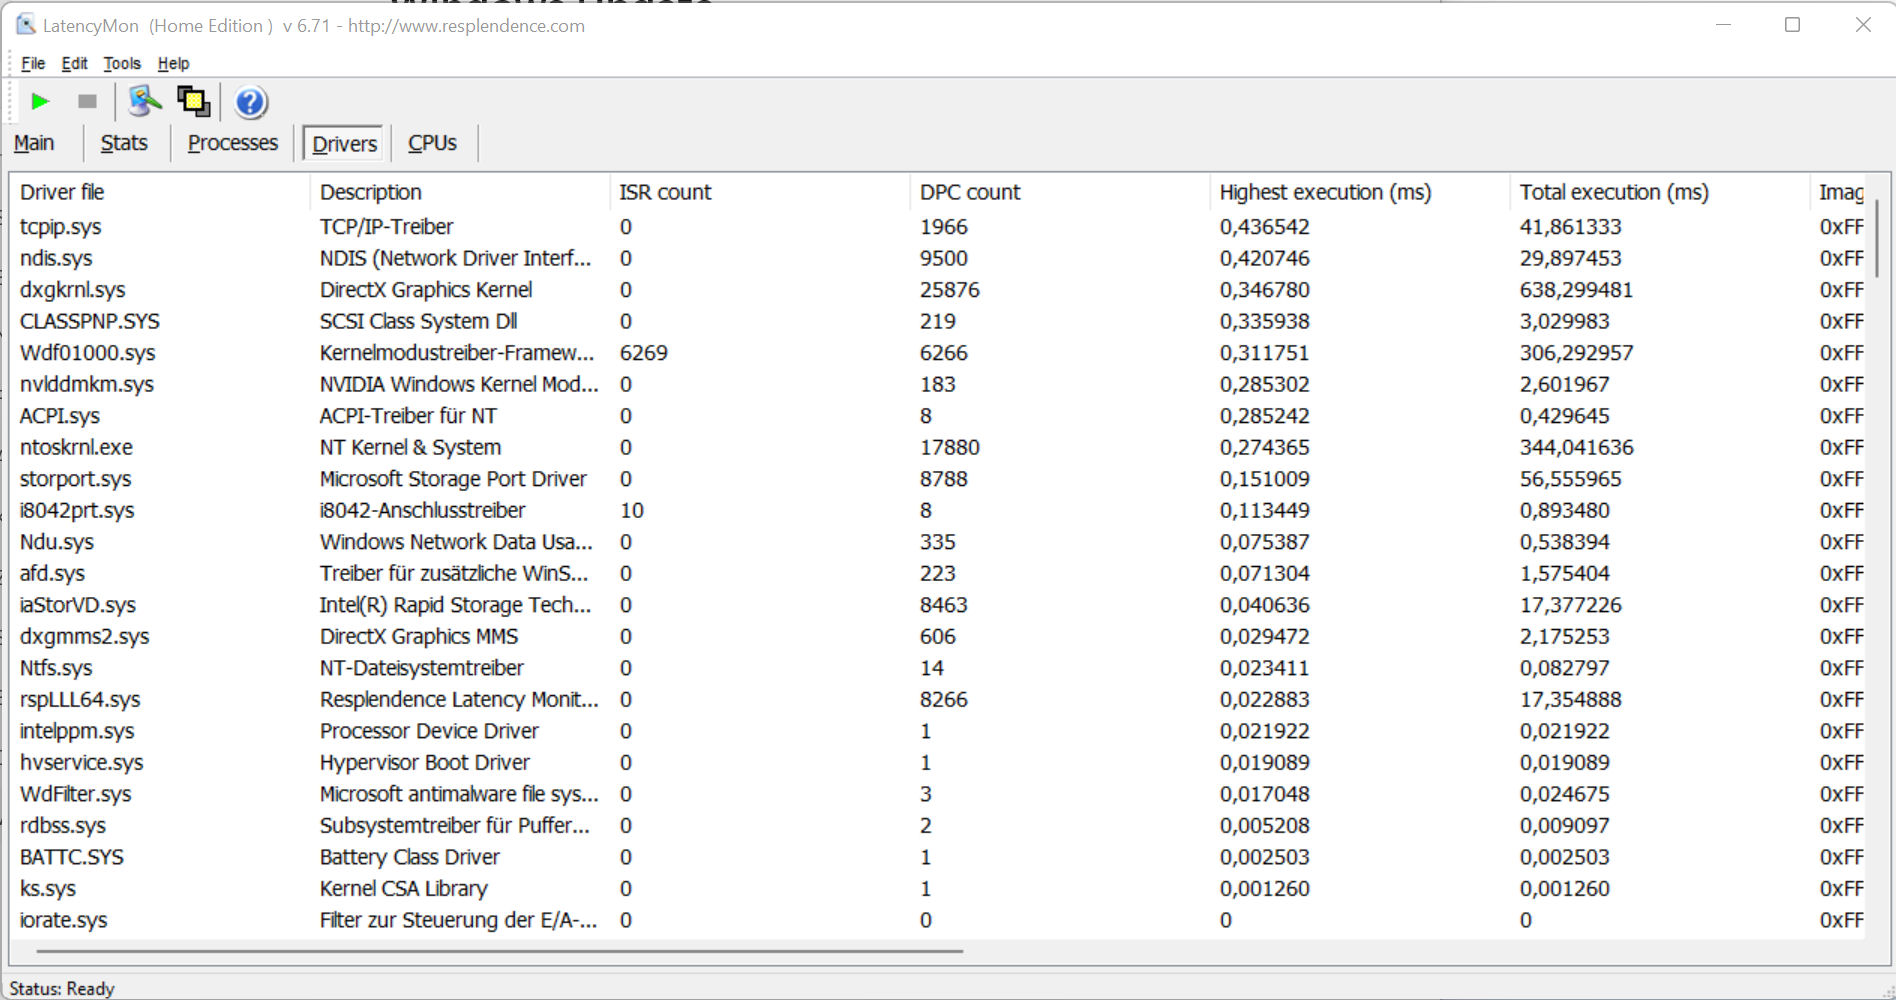Click the Status: Ready status bar text
Viewport: 1896px width, 1000px height.
pyautogui.click(x=62, y=988)
